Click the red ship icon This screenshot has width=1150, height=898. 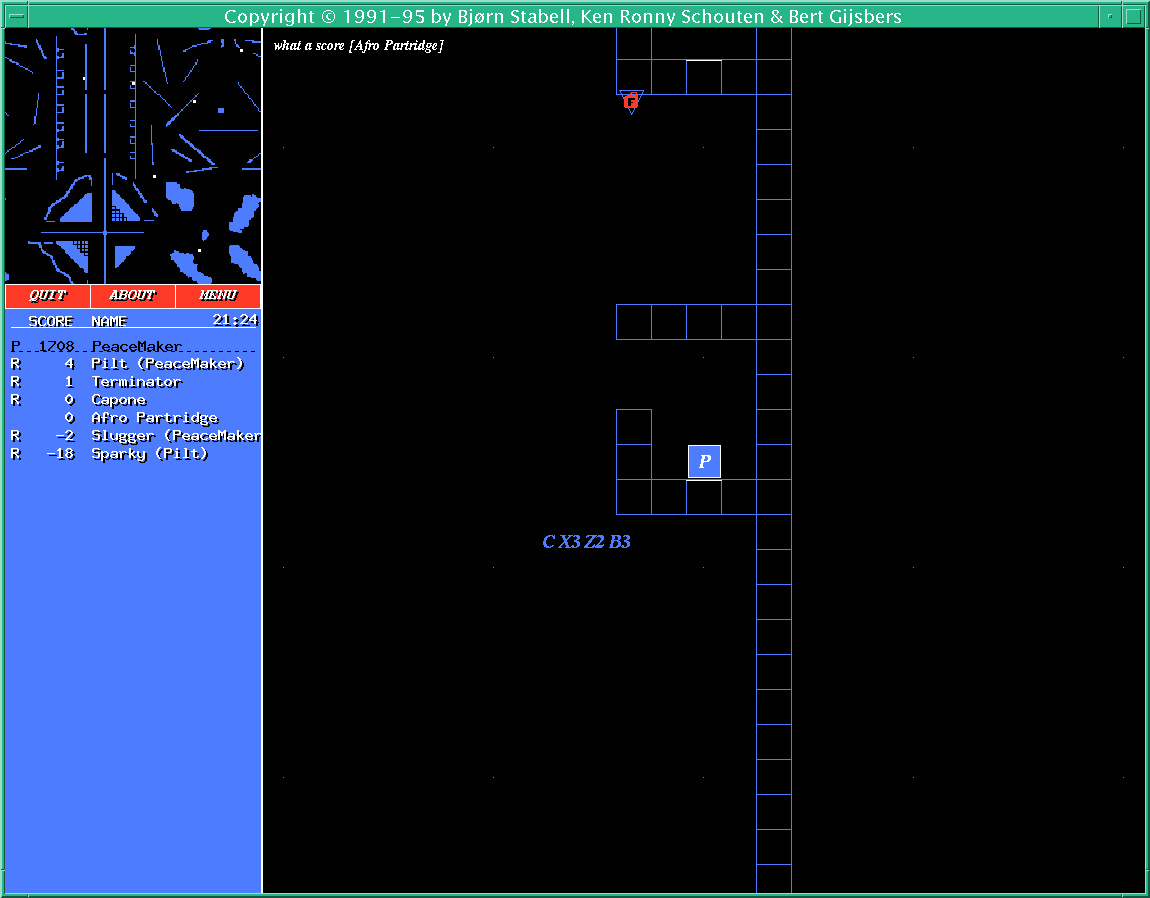pyautogui.click(x=631, y=100)
